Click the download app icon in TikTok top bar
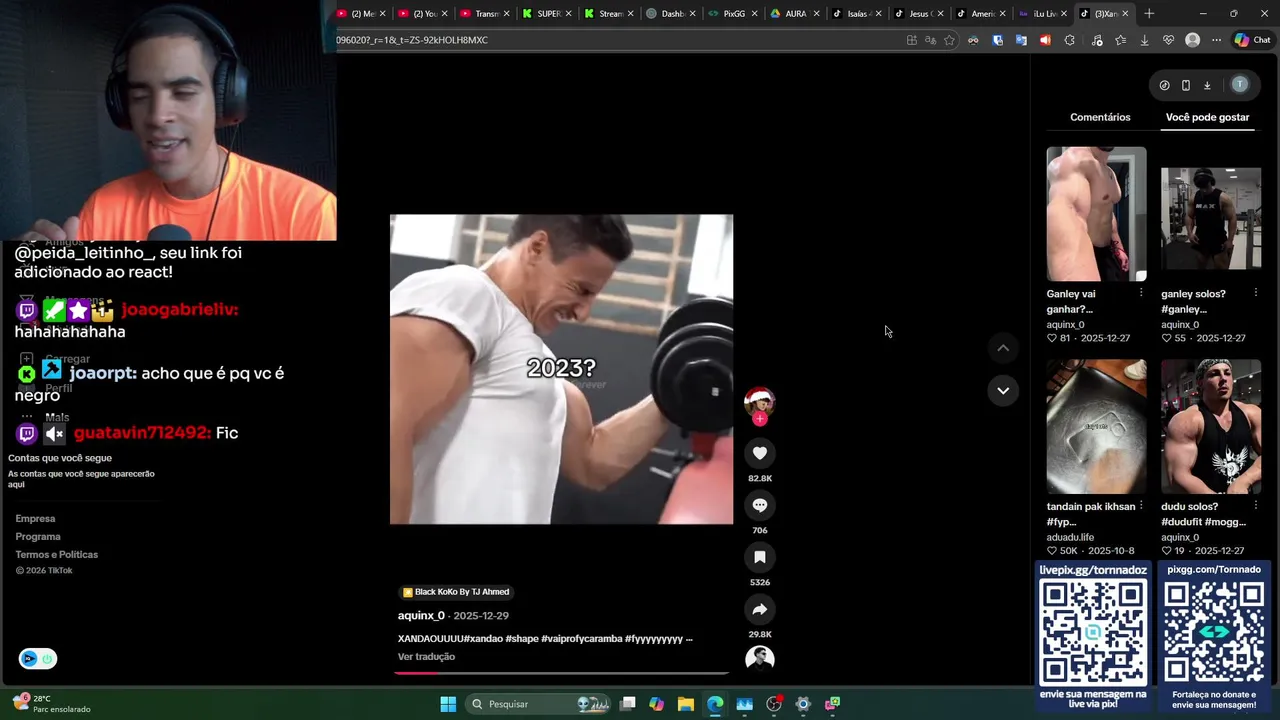The width and height of the screenshot is (1280, 720). pyautogui.click(x=1207, y=85)
